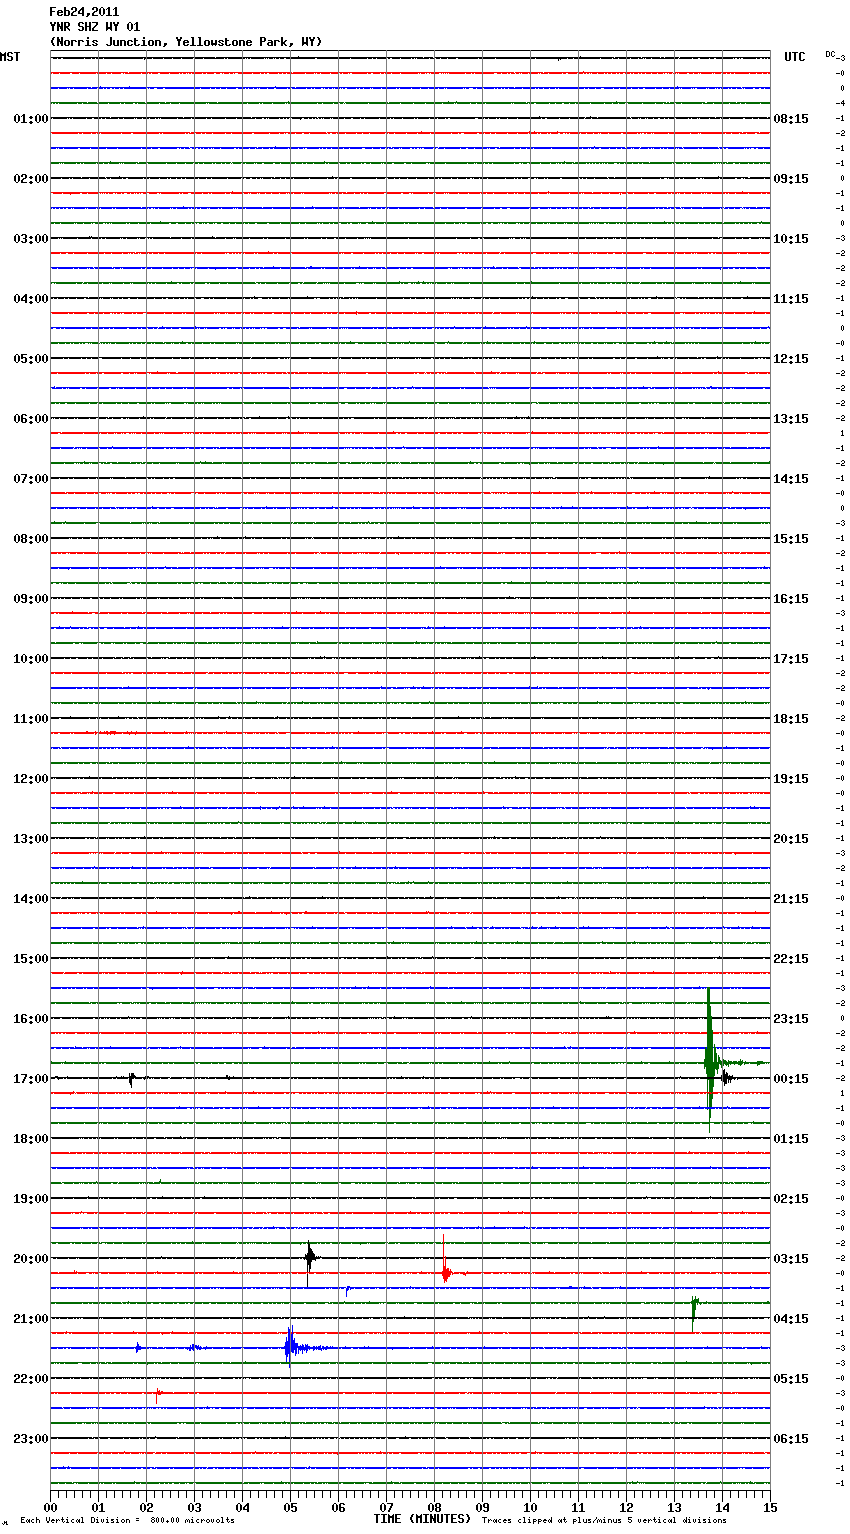Click the UTC timezone label
This screenshot has width=850, height=1534.
795,57
